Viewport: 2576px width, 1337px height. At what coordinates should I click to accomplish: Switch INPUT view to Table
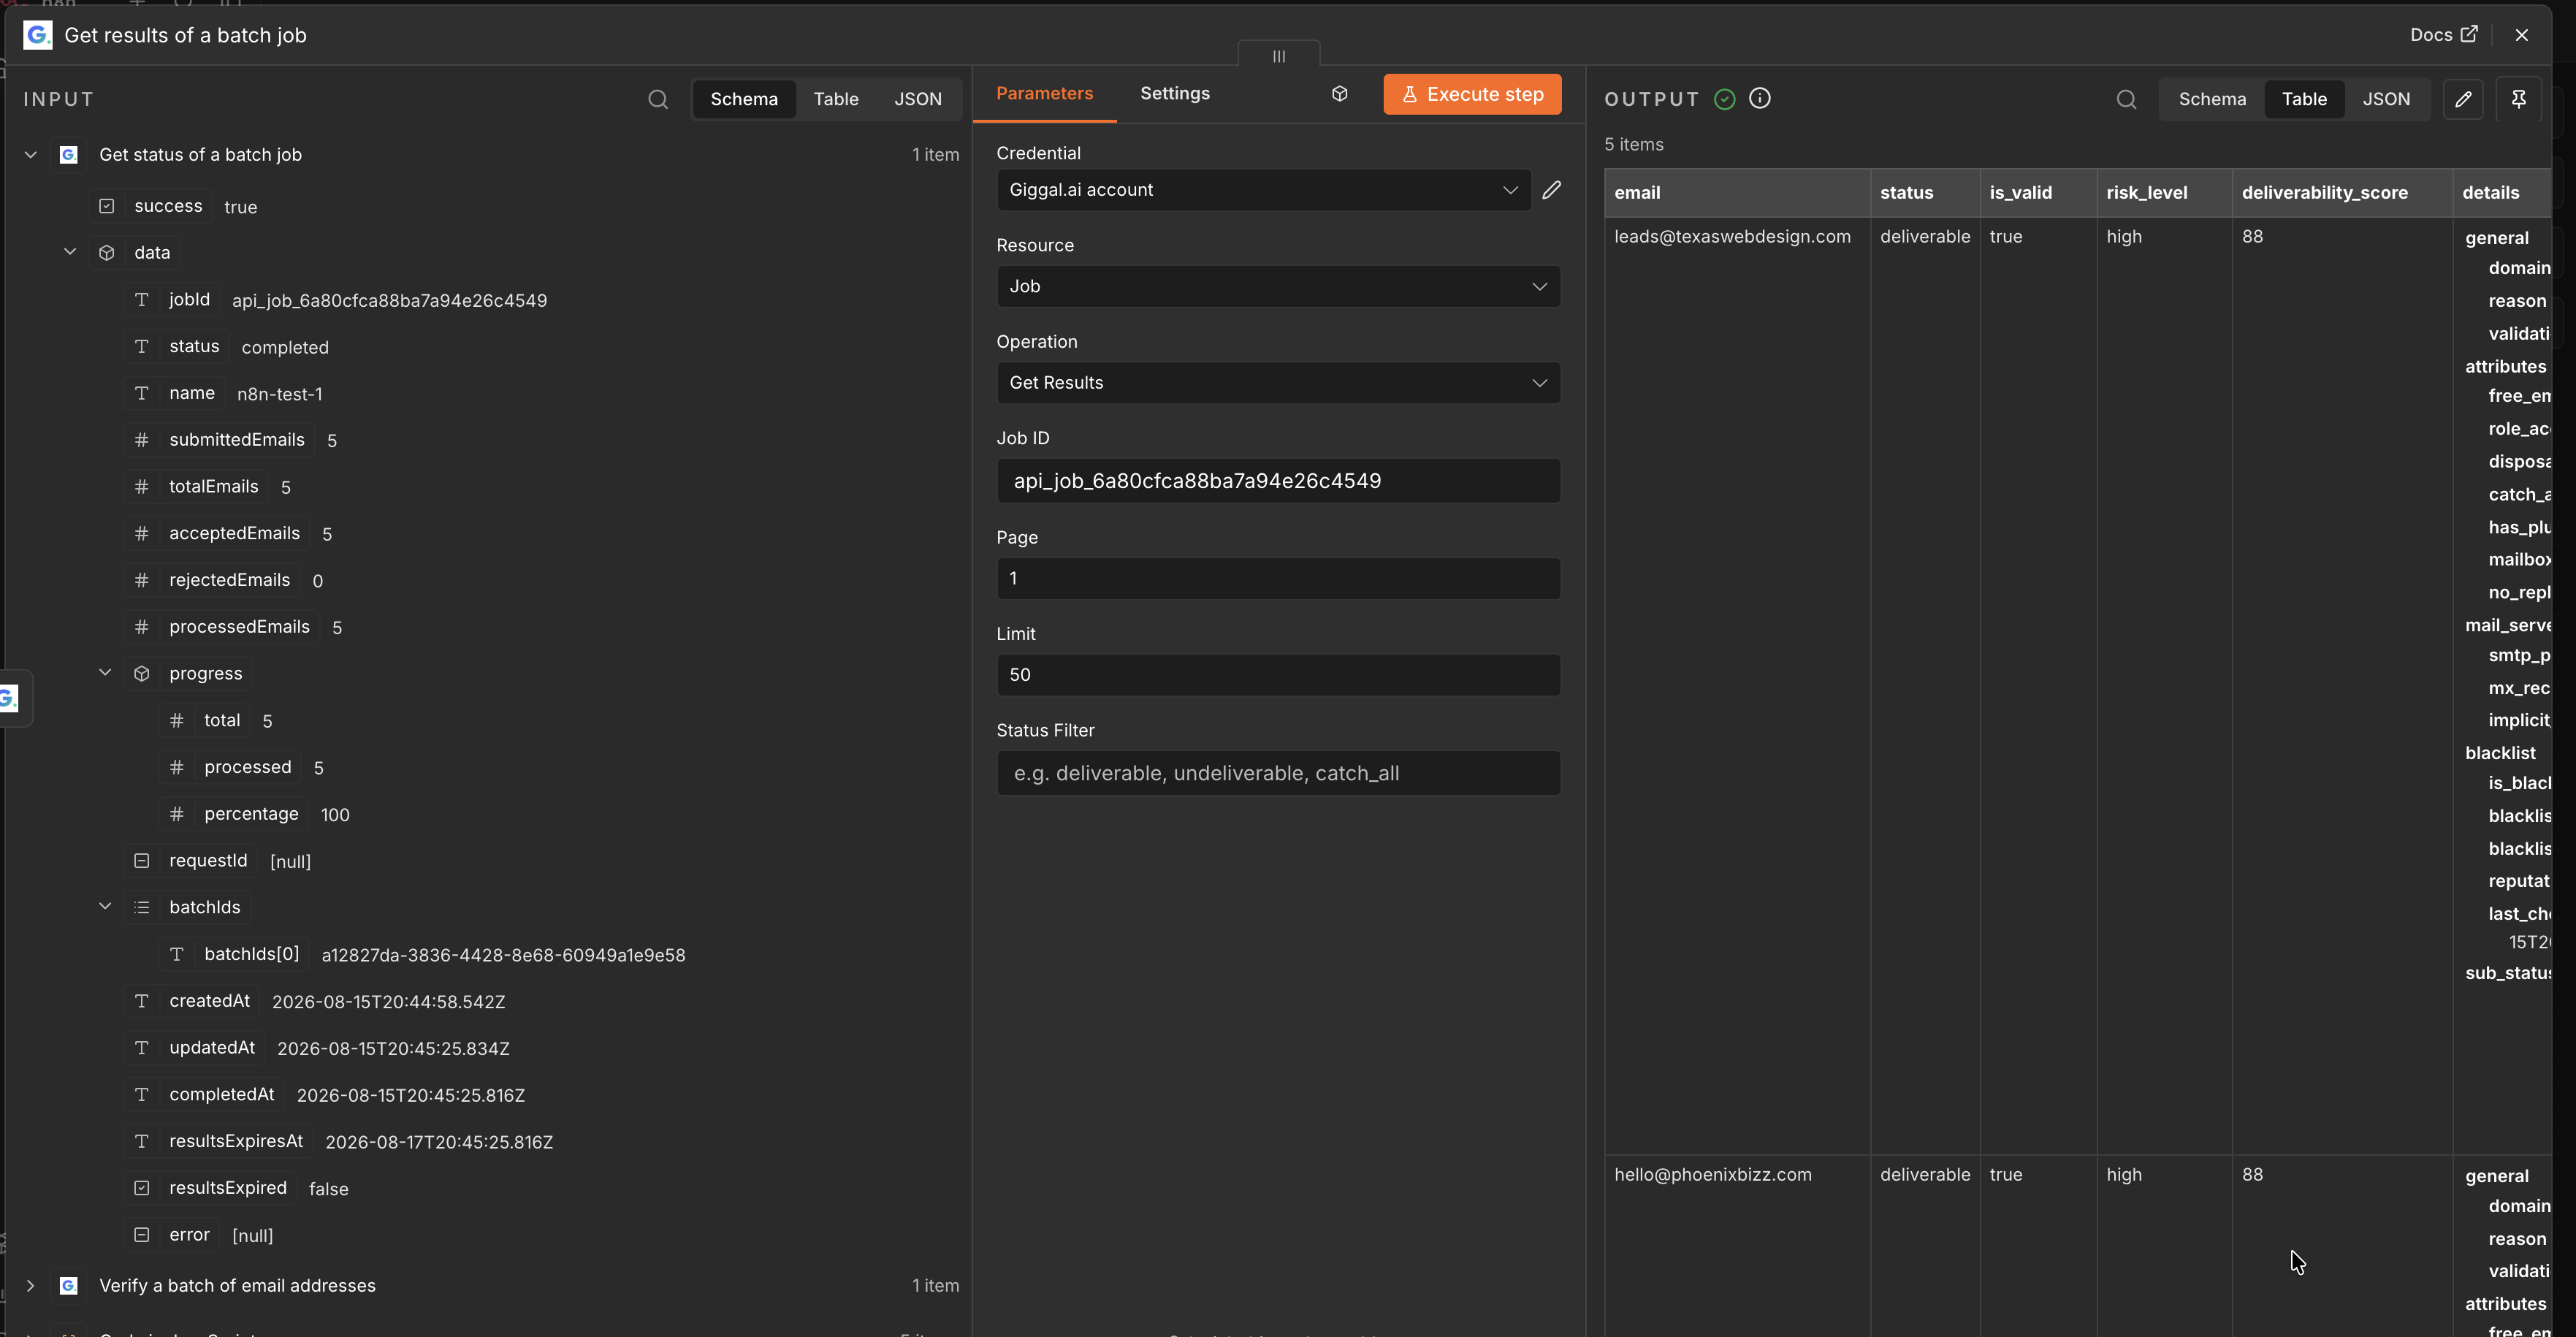tap(836, 99)
